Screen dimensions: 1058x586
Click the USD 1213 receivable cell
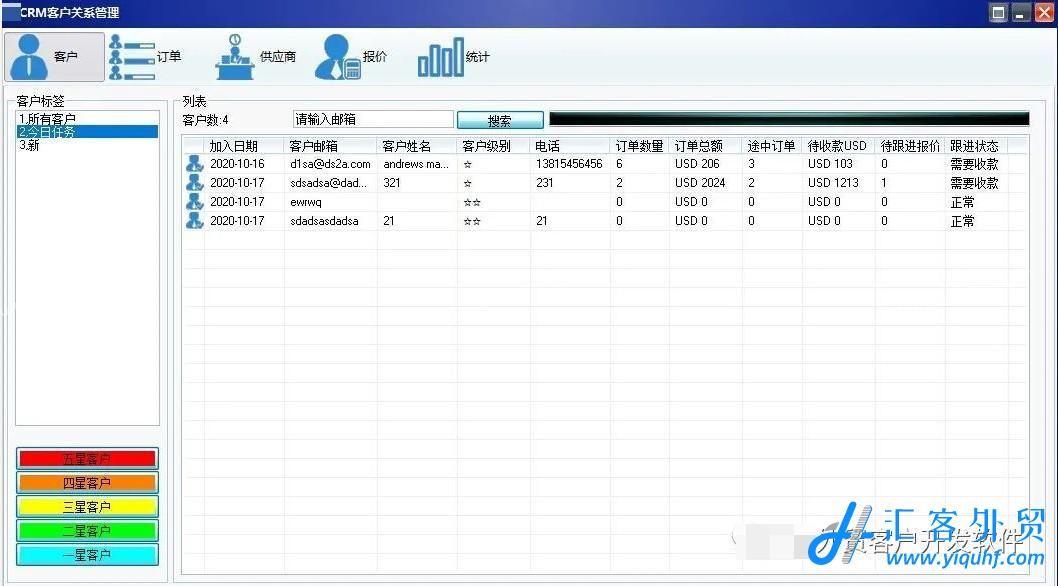point(833,183)
